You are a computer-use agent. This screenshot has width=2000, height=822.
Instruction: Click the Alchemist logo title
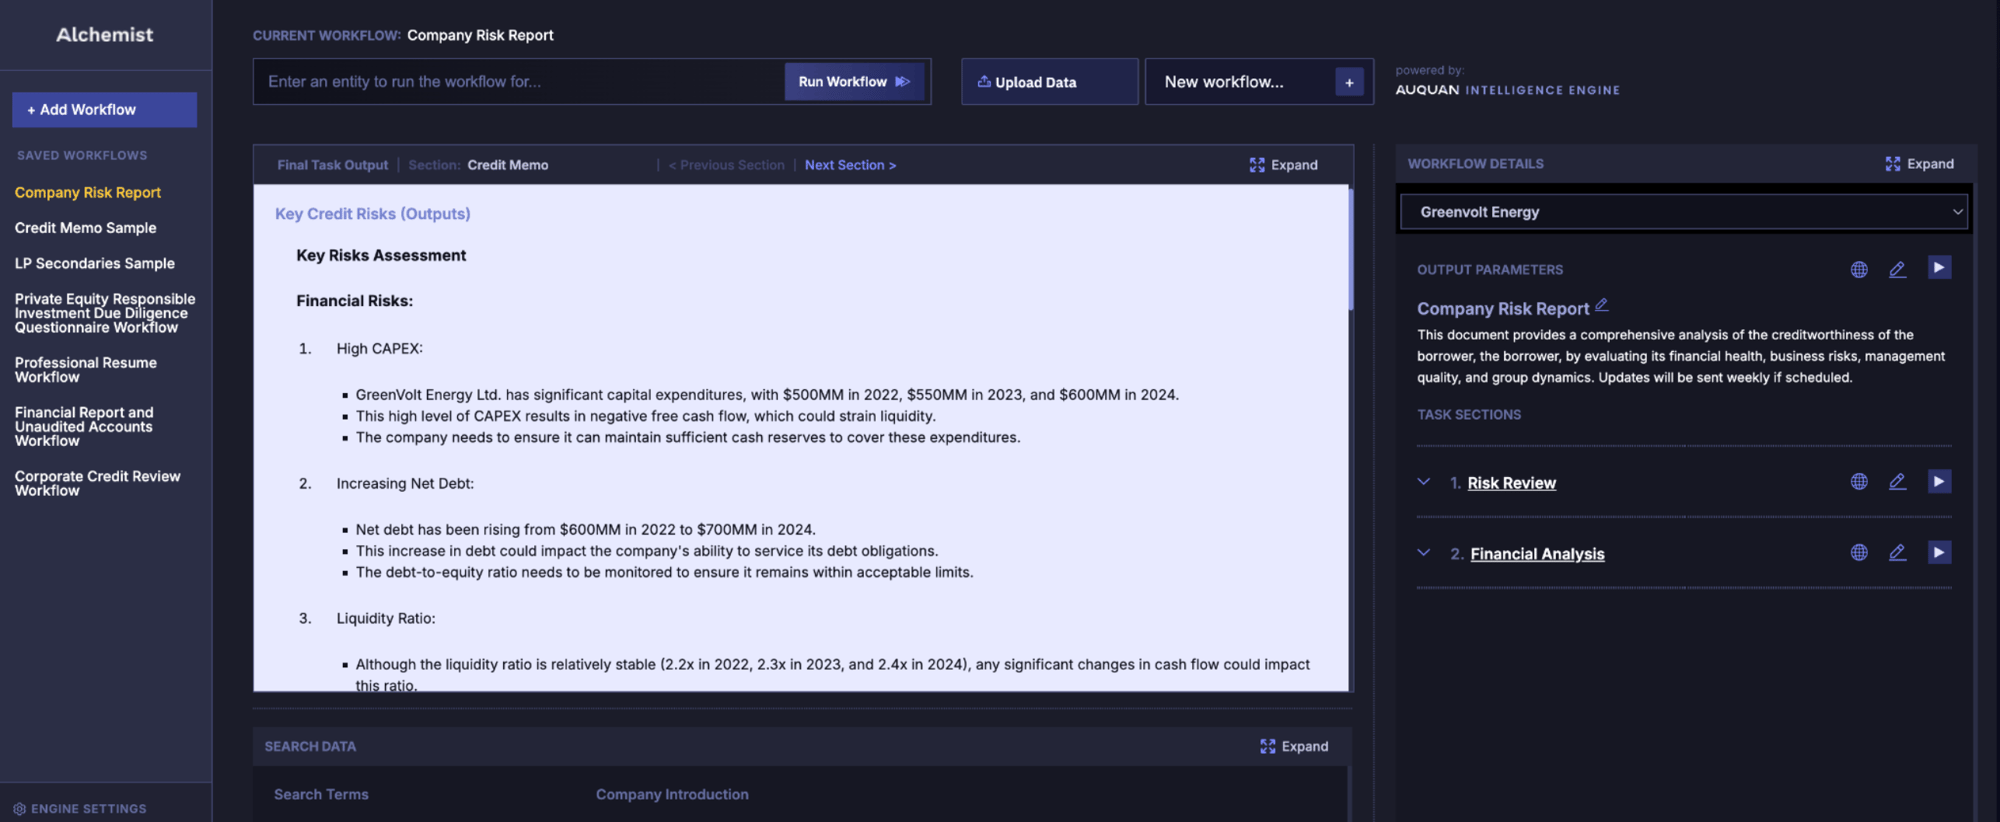[x=105, y=34]
